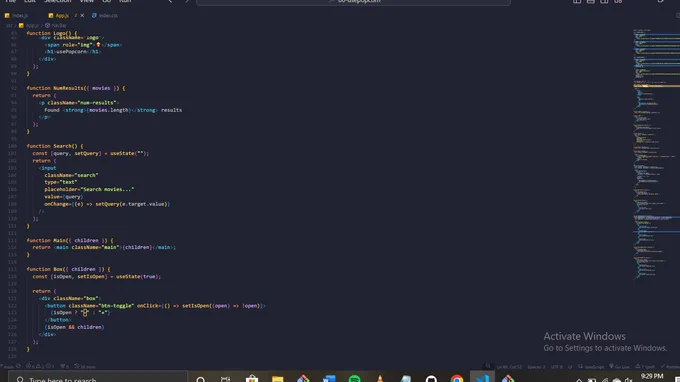Open the Selection menu
680x382 pixels.
coord(57,1)
